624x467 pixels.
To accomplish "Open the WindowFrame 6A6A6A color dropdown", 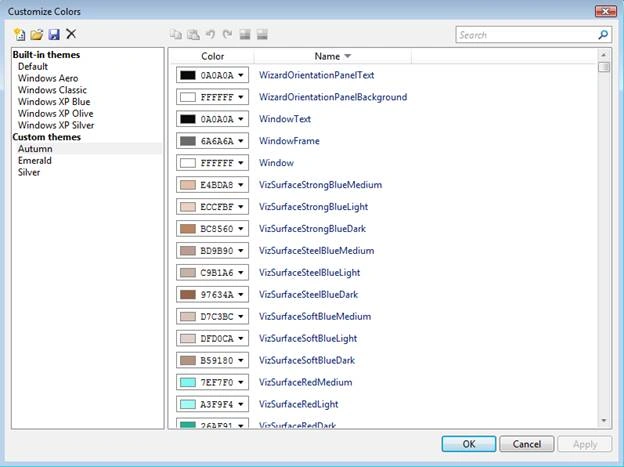I will click(241, 141).
